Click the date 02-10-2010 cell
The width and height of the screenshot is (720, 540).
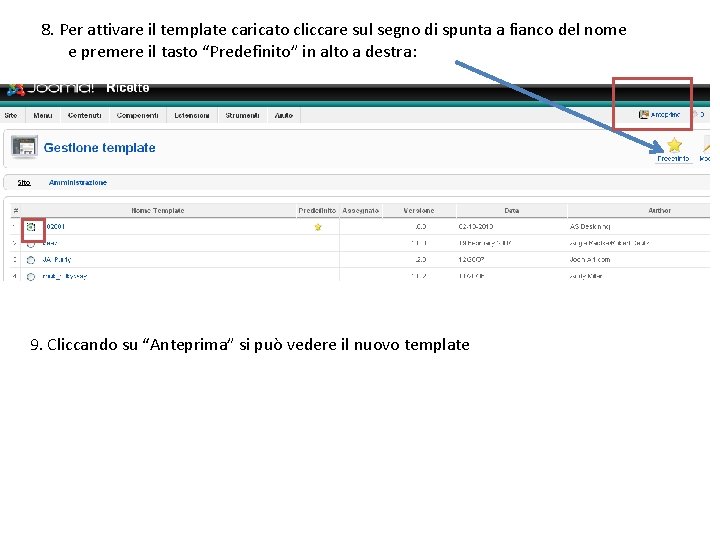click(476, 226)
